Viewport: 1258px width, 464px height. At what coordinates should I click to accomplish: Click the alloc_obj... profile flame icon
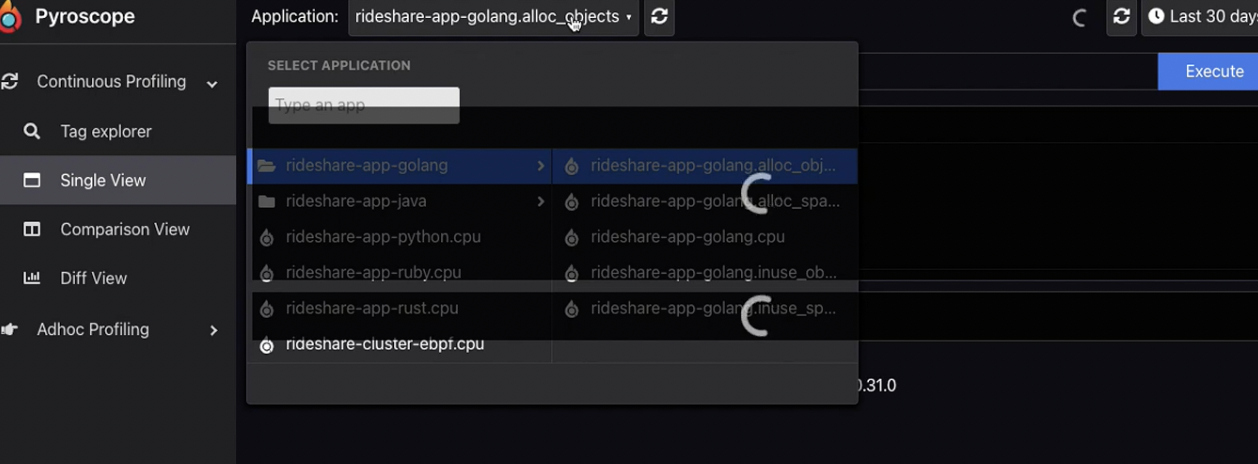click(x=571, y=167)
